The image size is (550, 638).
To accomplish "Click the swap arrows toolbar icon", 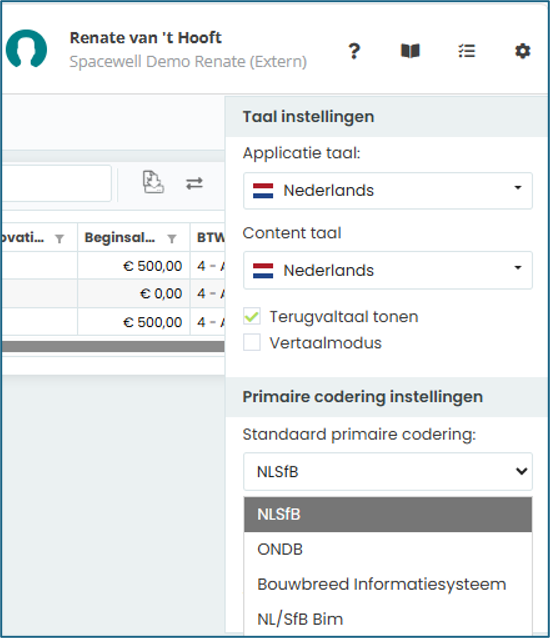I will [194, 183].
